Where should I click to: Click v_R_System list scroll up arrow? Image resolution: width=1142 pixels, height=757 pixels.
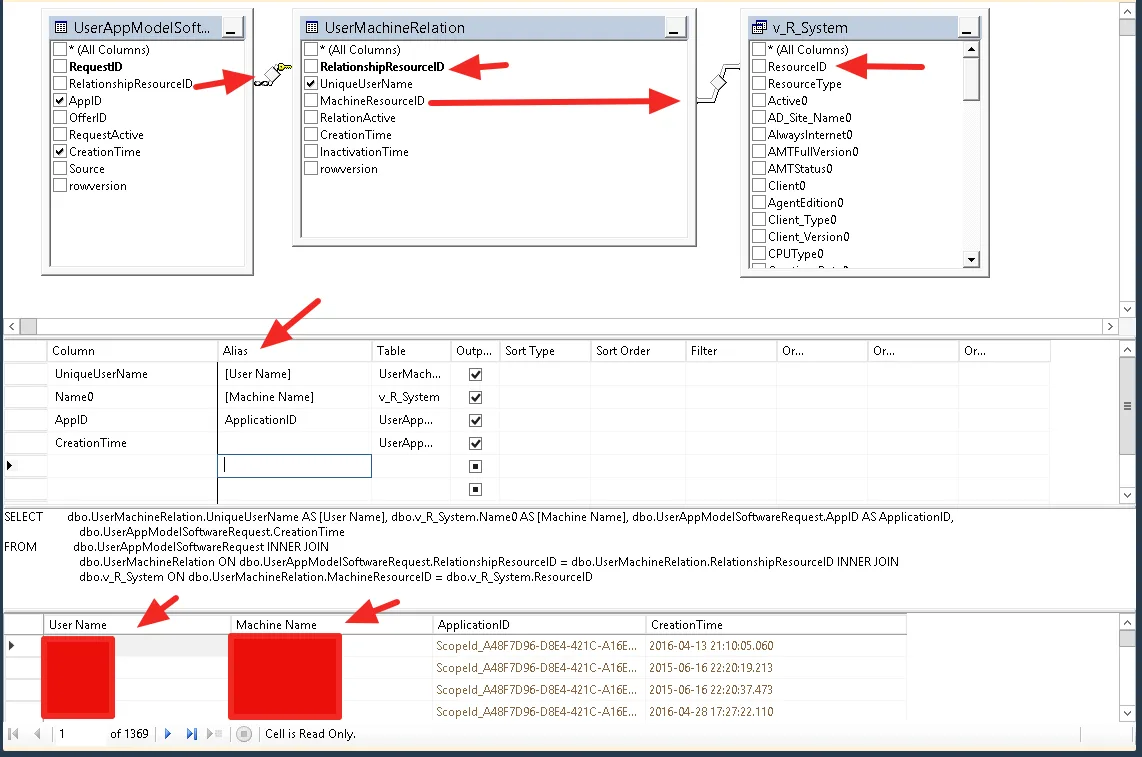pyautogui.click(x=971, y=50)
